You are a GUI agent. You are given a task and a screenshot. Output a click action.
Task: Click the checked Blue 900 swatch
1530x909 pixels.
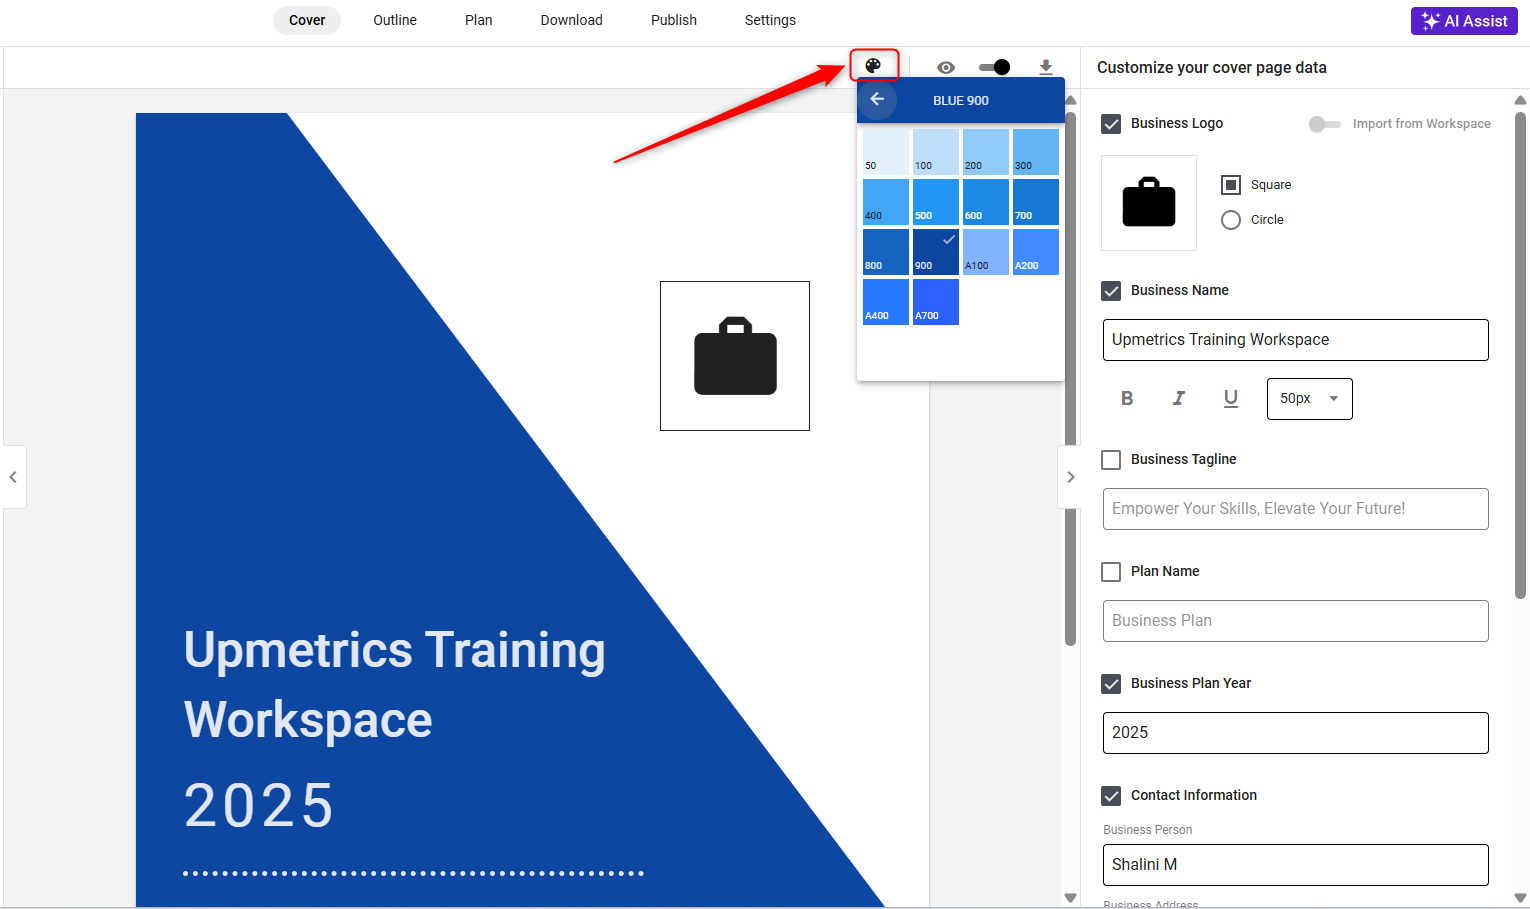[936, 251]
